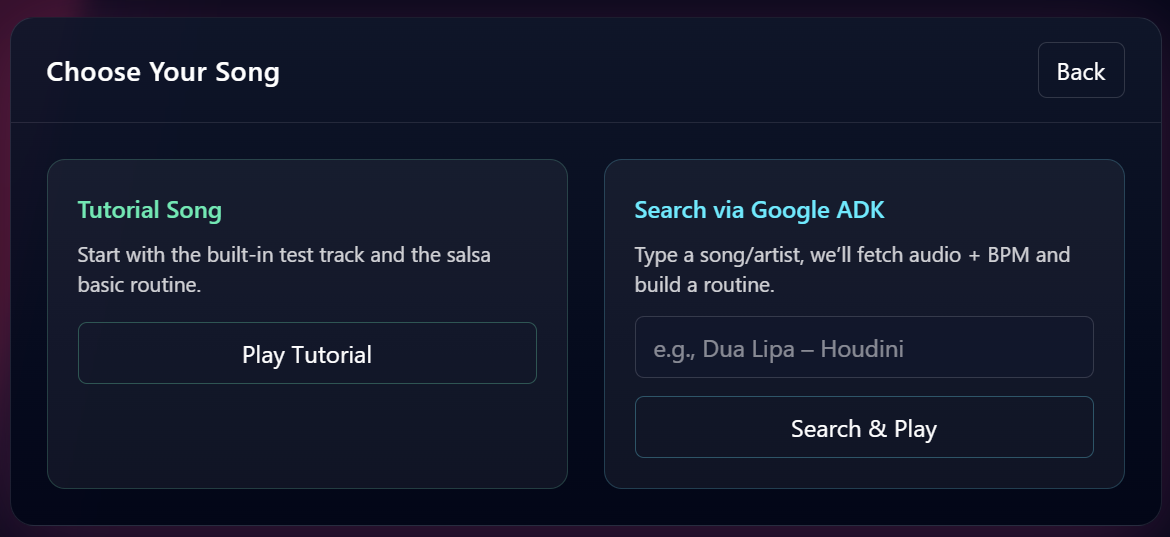Click the "Dua Lipa – Houdini" placeholder text

pyautogui.click(x=803, y=349)
